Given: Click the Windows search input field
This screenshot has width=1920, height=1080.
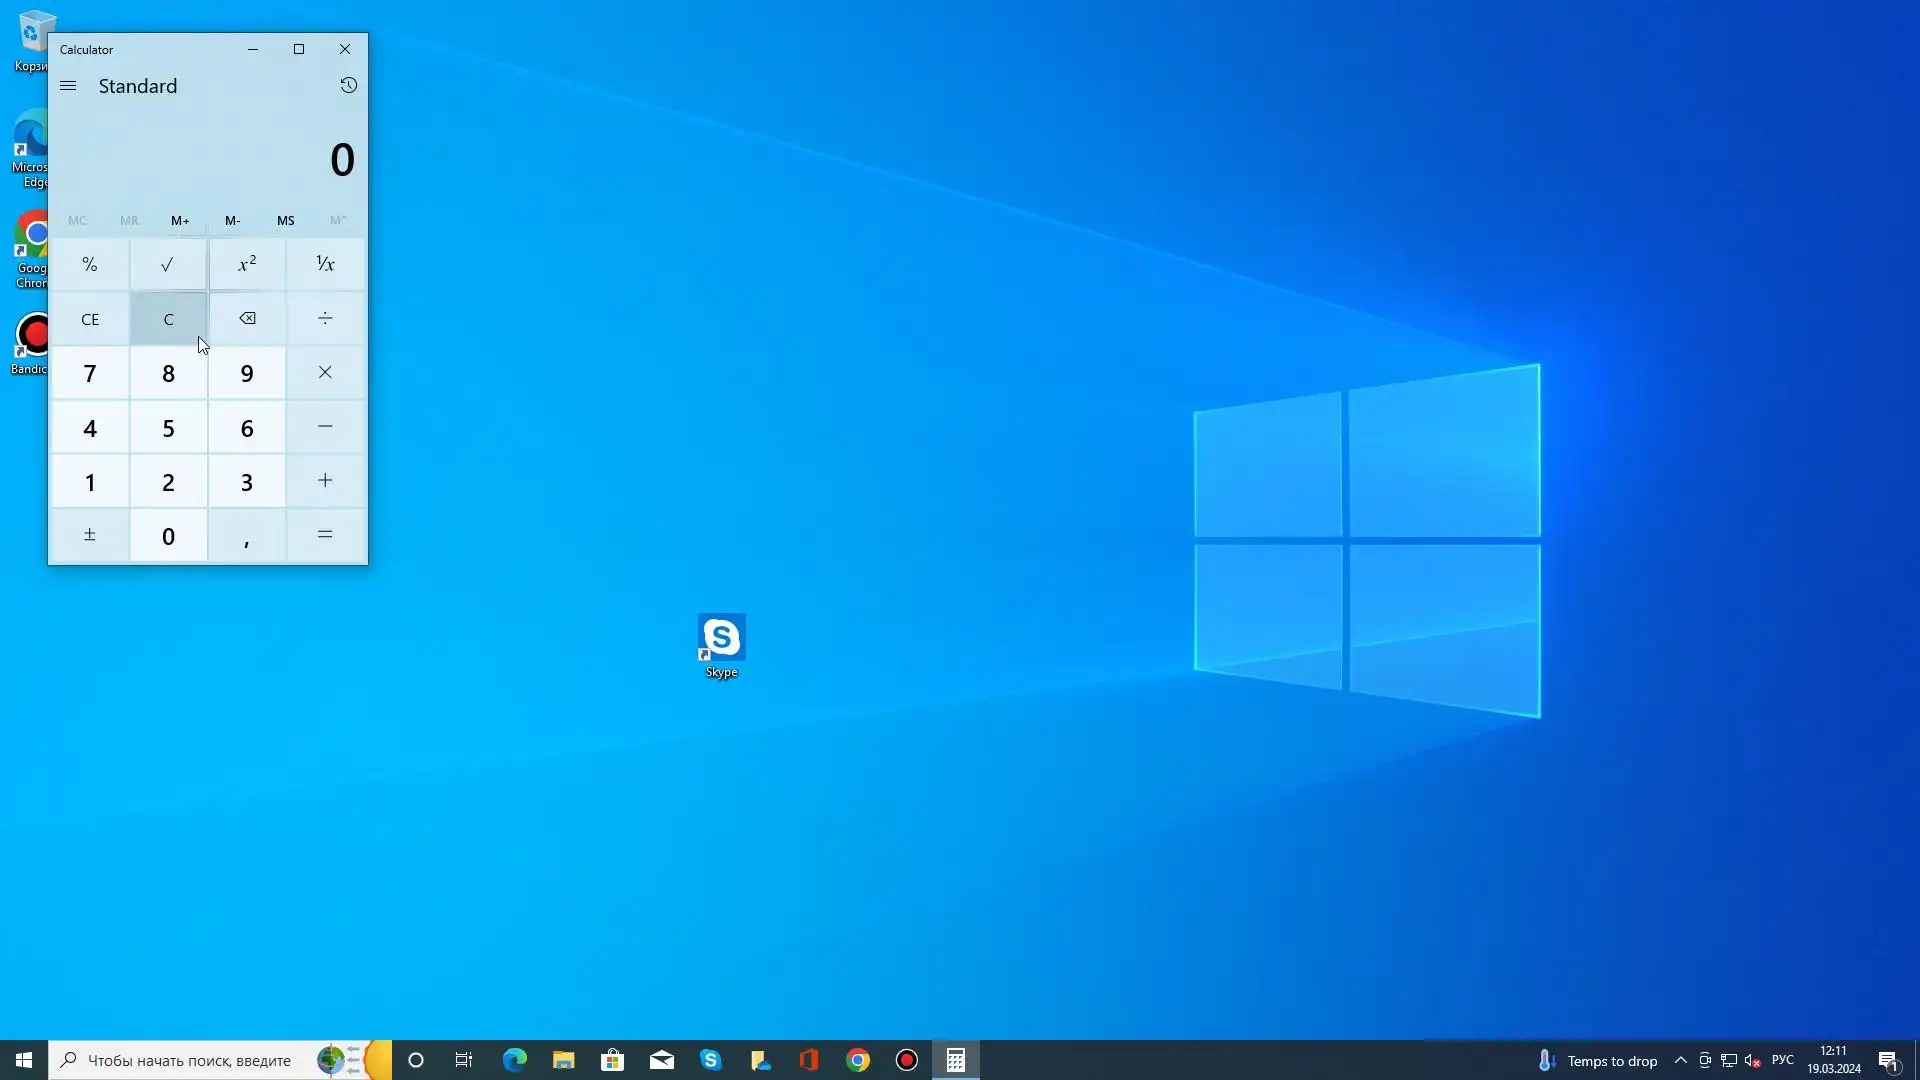Looking at the screenshot, I should [190, 1060].
